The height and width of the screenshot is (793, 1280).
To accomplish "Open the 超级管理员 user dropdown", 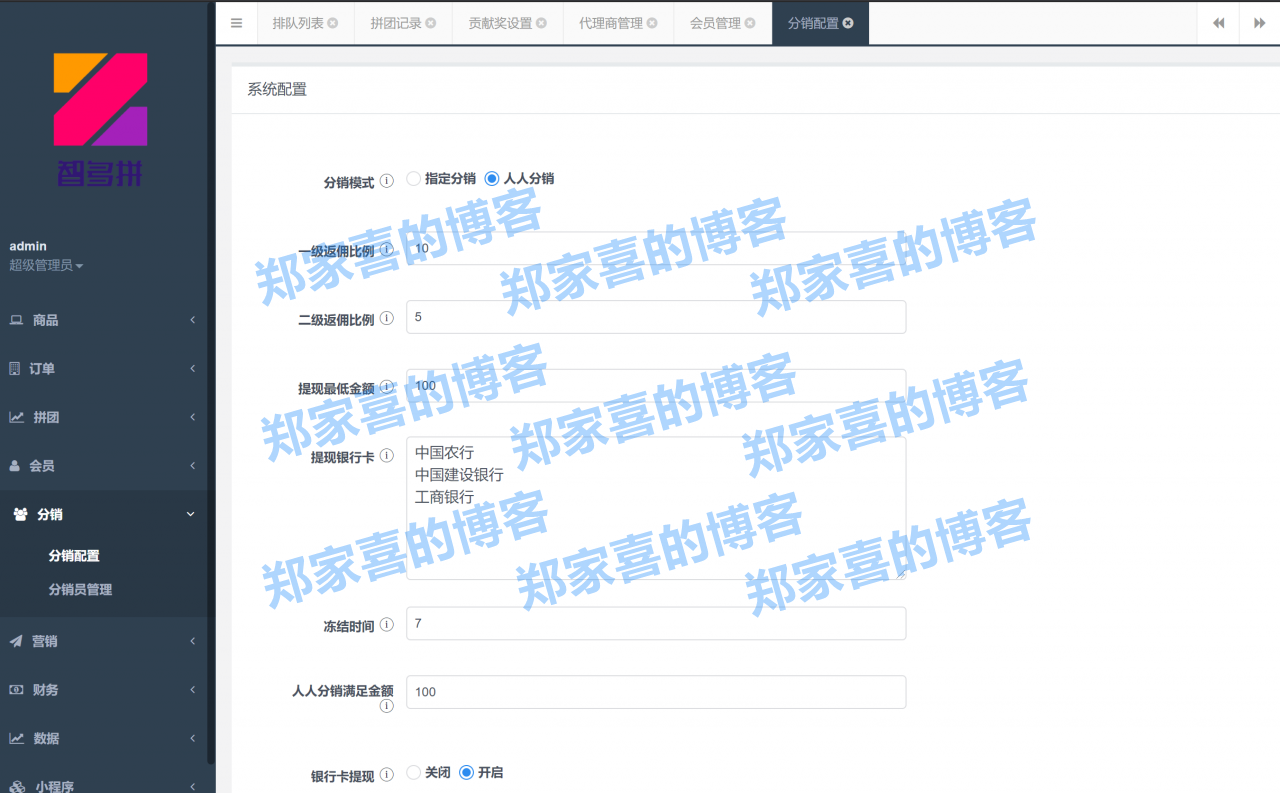I will pyautogui.click(x=46, y=265).
